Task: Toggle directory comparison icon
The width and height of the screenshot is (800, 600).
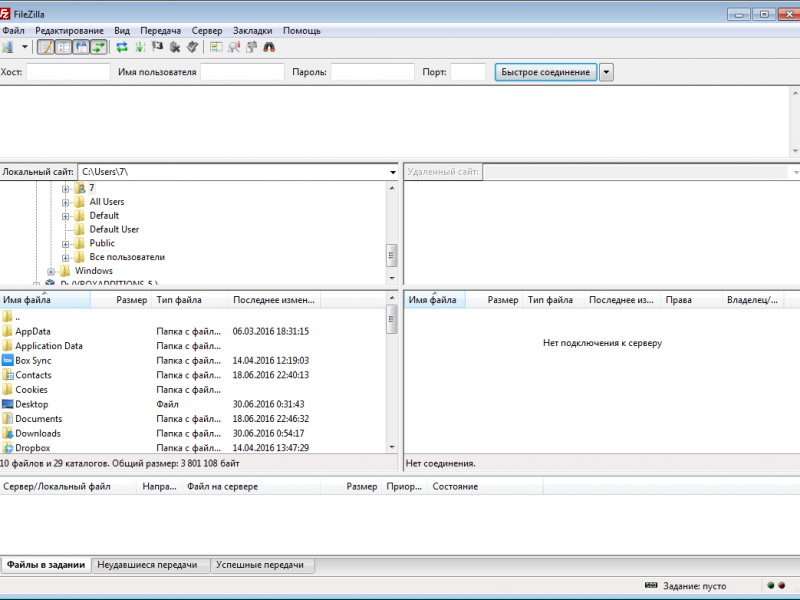Action: pyautogui.click(x=234, y=47)
